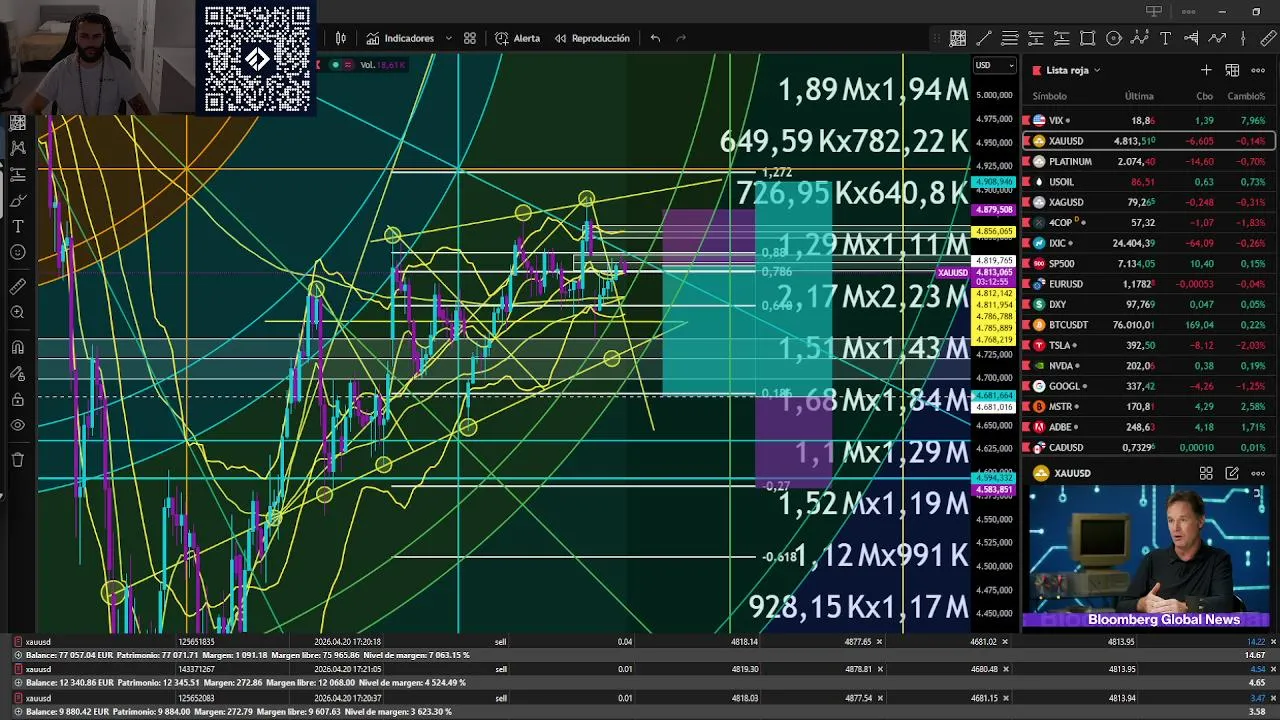
Task: Select the Gann box tool in favorites toolbar
Action: tap(958, 38)
